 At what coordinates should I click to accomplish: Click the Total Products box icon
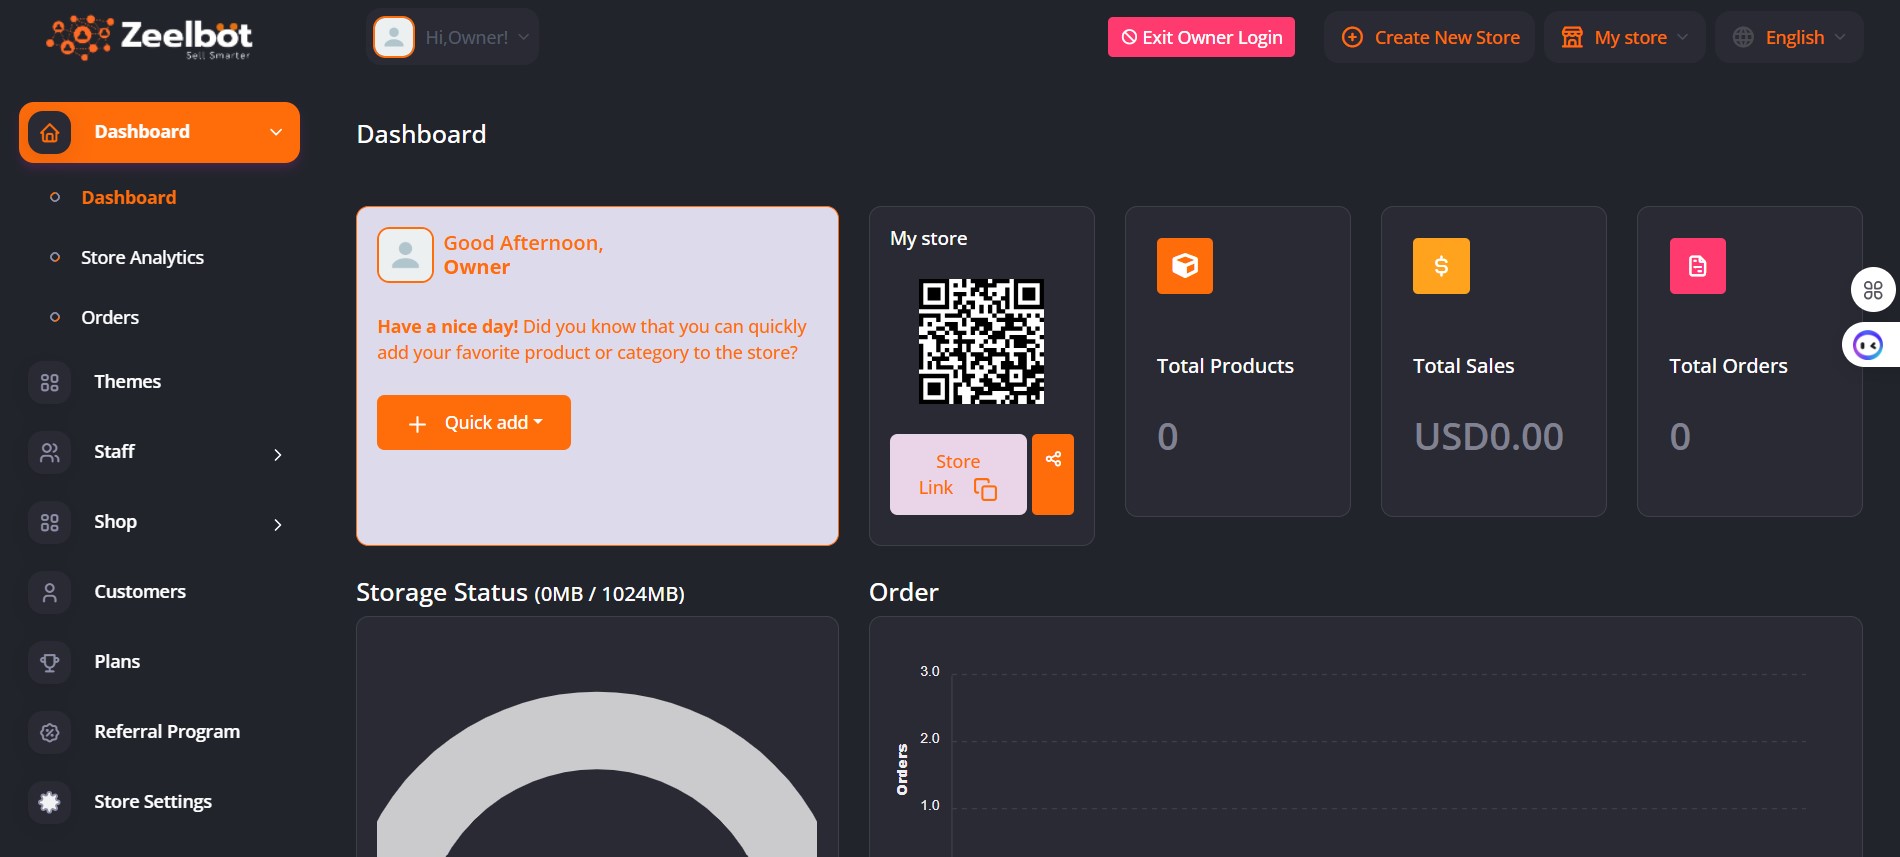[1184, 266]
